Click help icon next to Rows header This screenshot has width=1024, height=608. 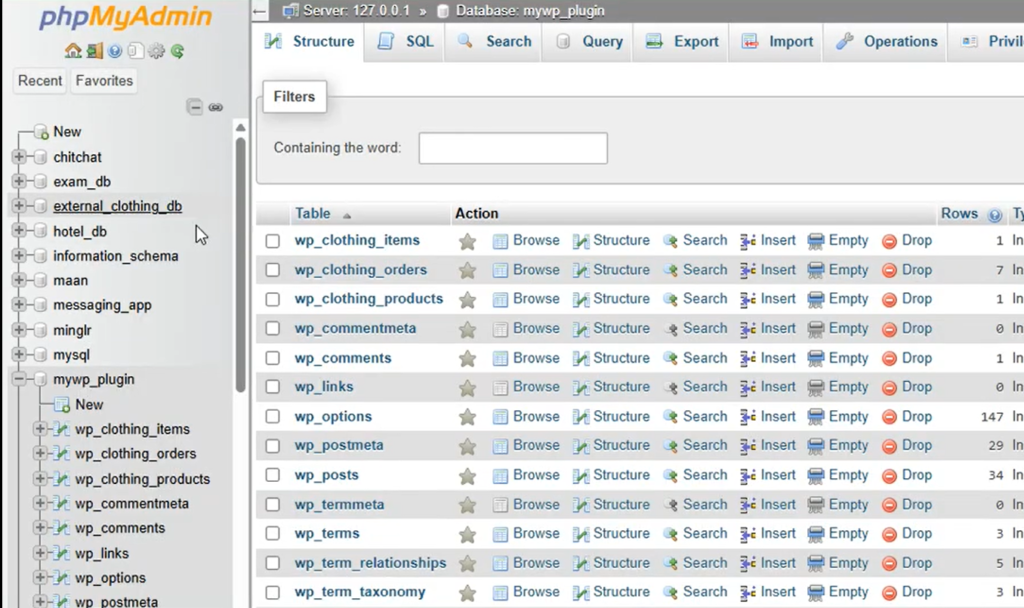click(x=994, y=214)
